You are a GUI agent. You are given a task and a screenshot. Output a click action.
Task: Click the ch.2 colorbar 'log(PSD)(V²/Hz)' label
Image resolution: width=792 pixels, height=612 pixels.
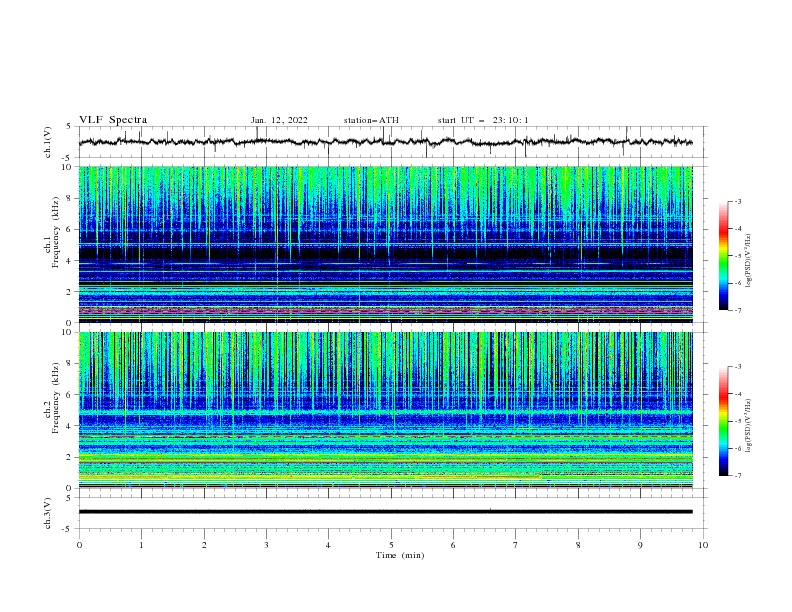(749, 426)
